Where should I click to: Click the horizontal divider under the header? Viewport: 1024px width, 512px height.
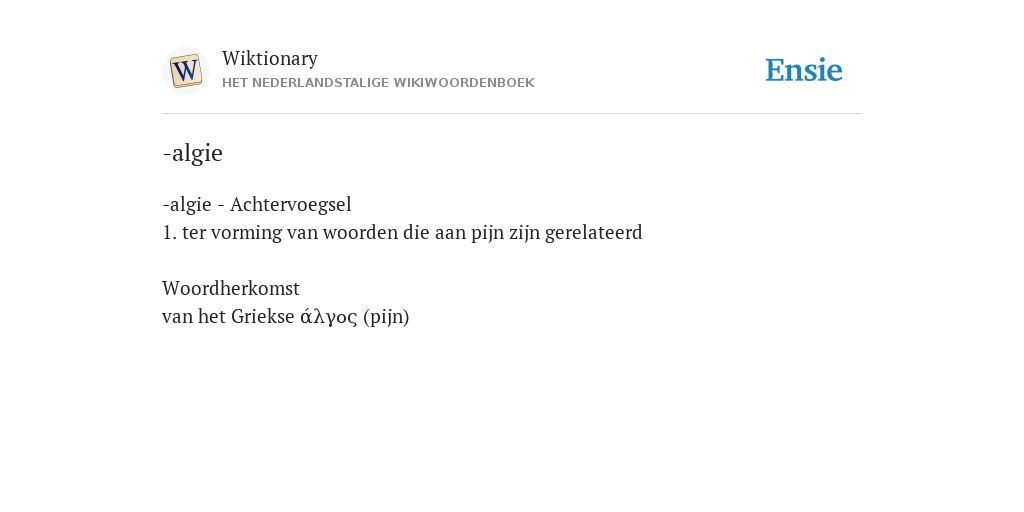pyautogui.click(x=512, y=114)
